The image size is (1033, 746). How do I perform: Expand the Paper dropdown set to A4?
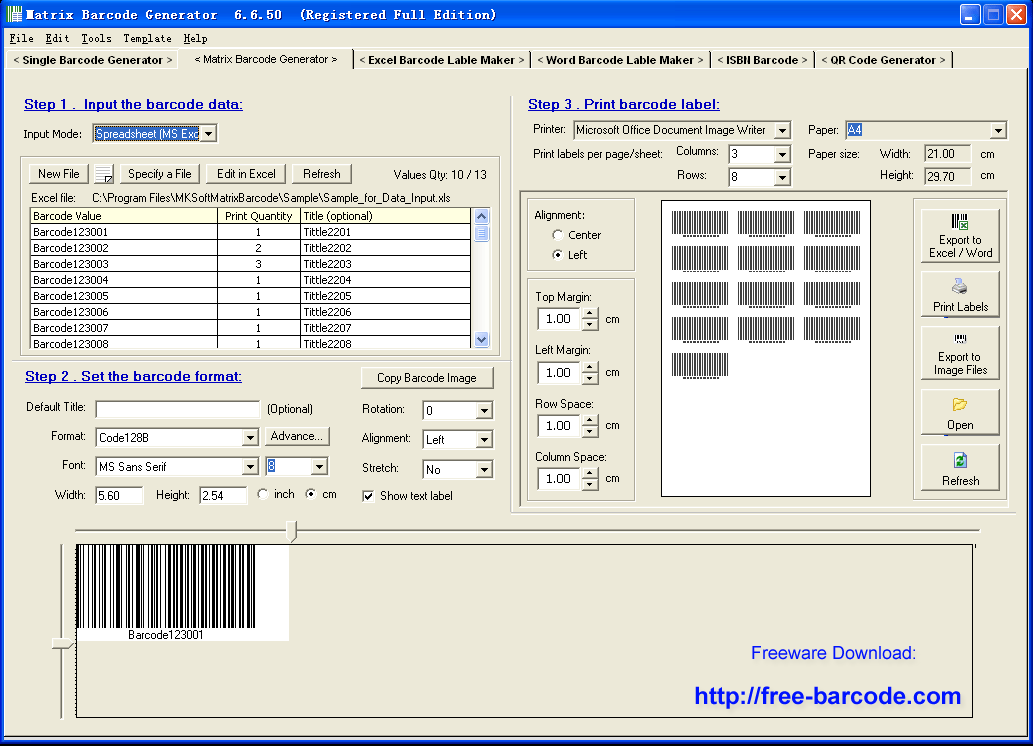tap(1000, 129)
